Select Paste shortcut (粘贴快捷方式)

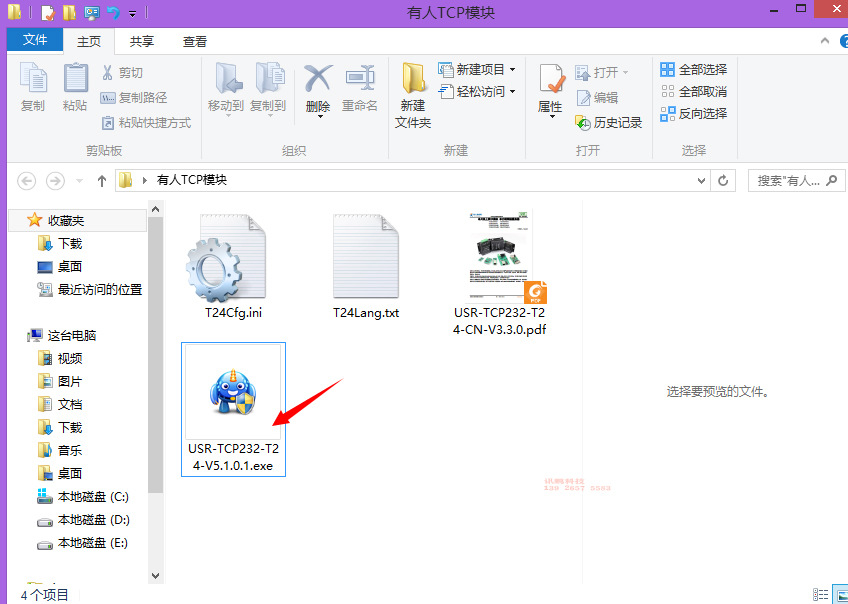[147, 123]
